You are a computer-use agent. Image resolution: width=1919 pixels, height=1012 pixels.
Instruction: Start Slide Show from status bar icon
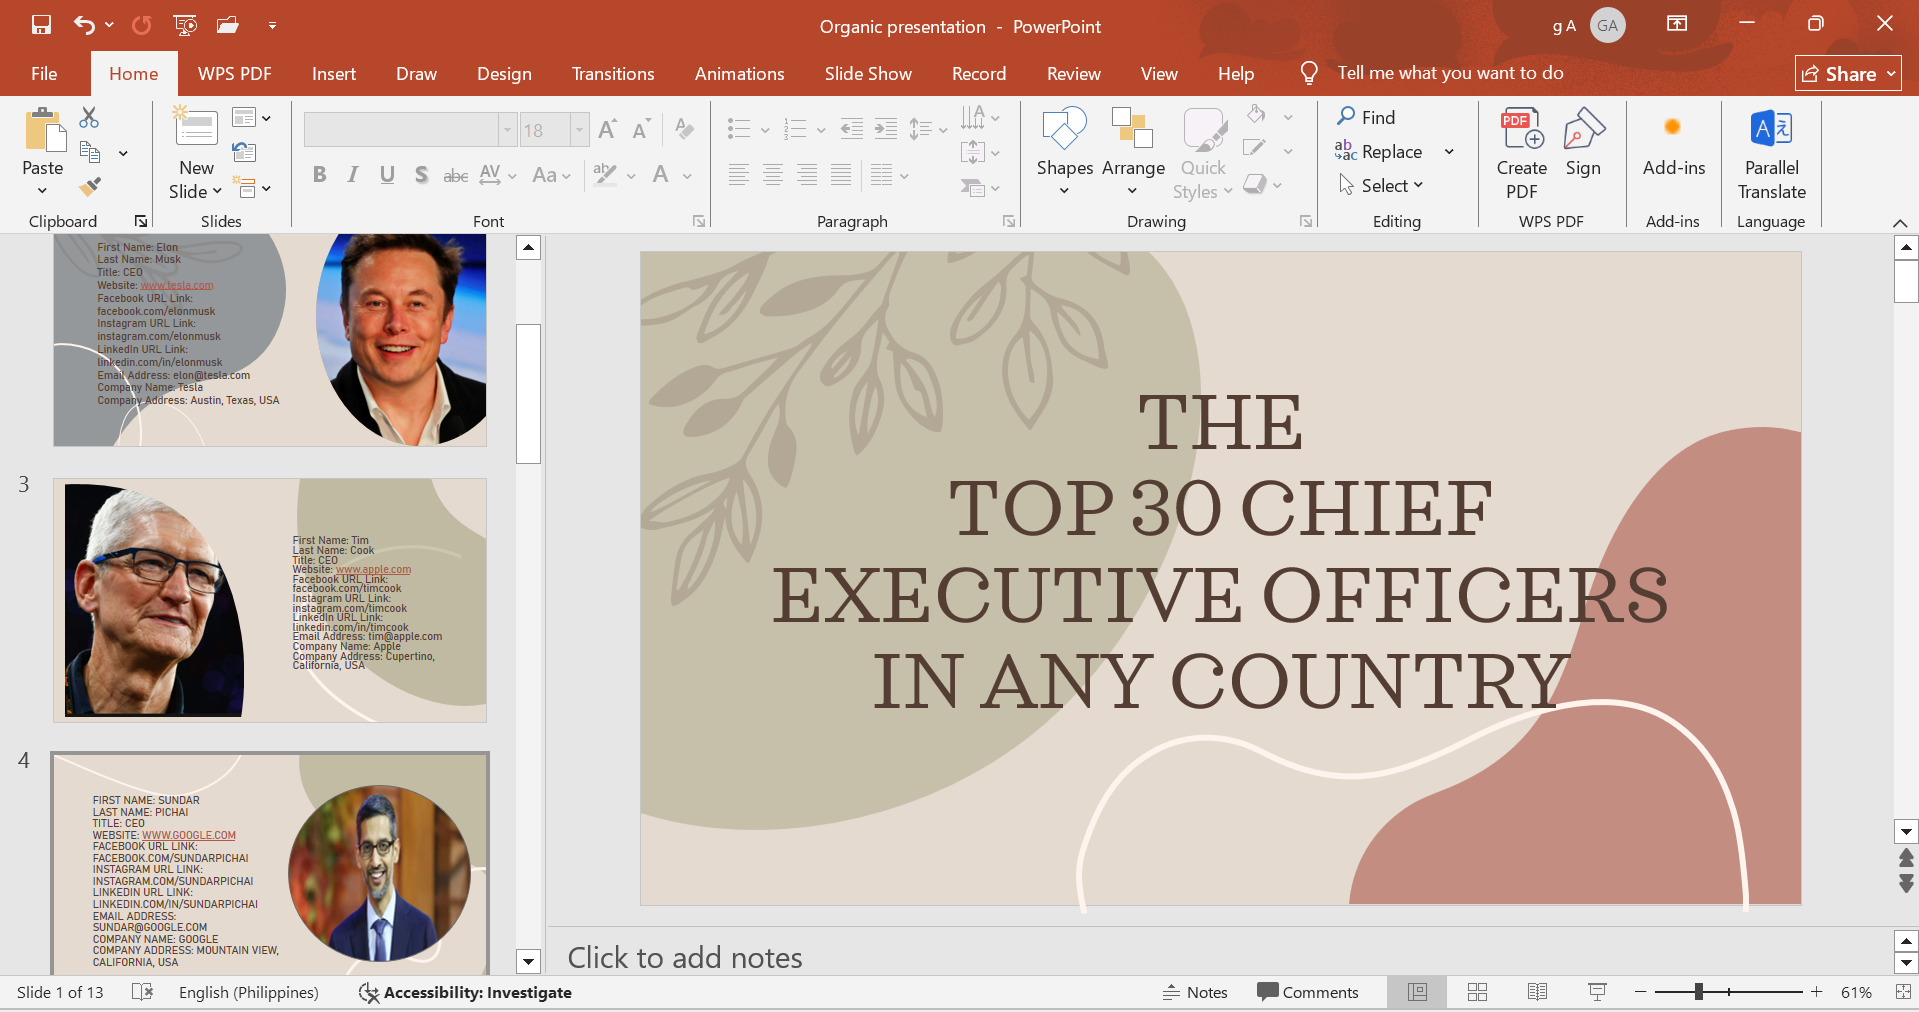coord(1597,992)
